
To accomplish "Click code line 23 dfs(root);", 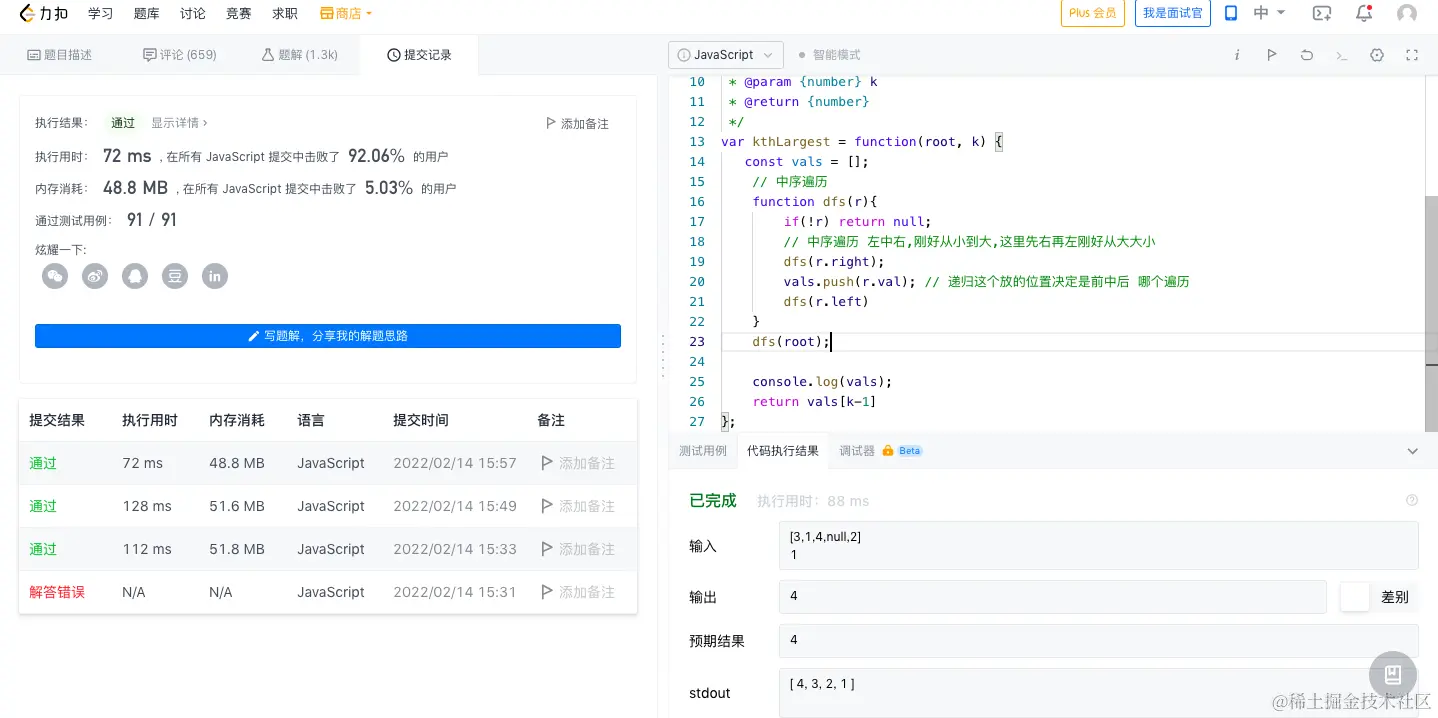I will (x=792, y=341).
